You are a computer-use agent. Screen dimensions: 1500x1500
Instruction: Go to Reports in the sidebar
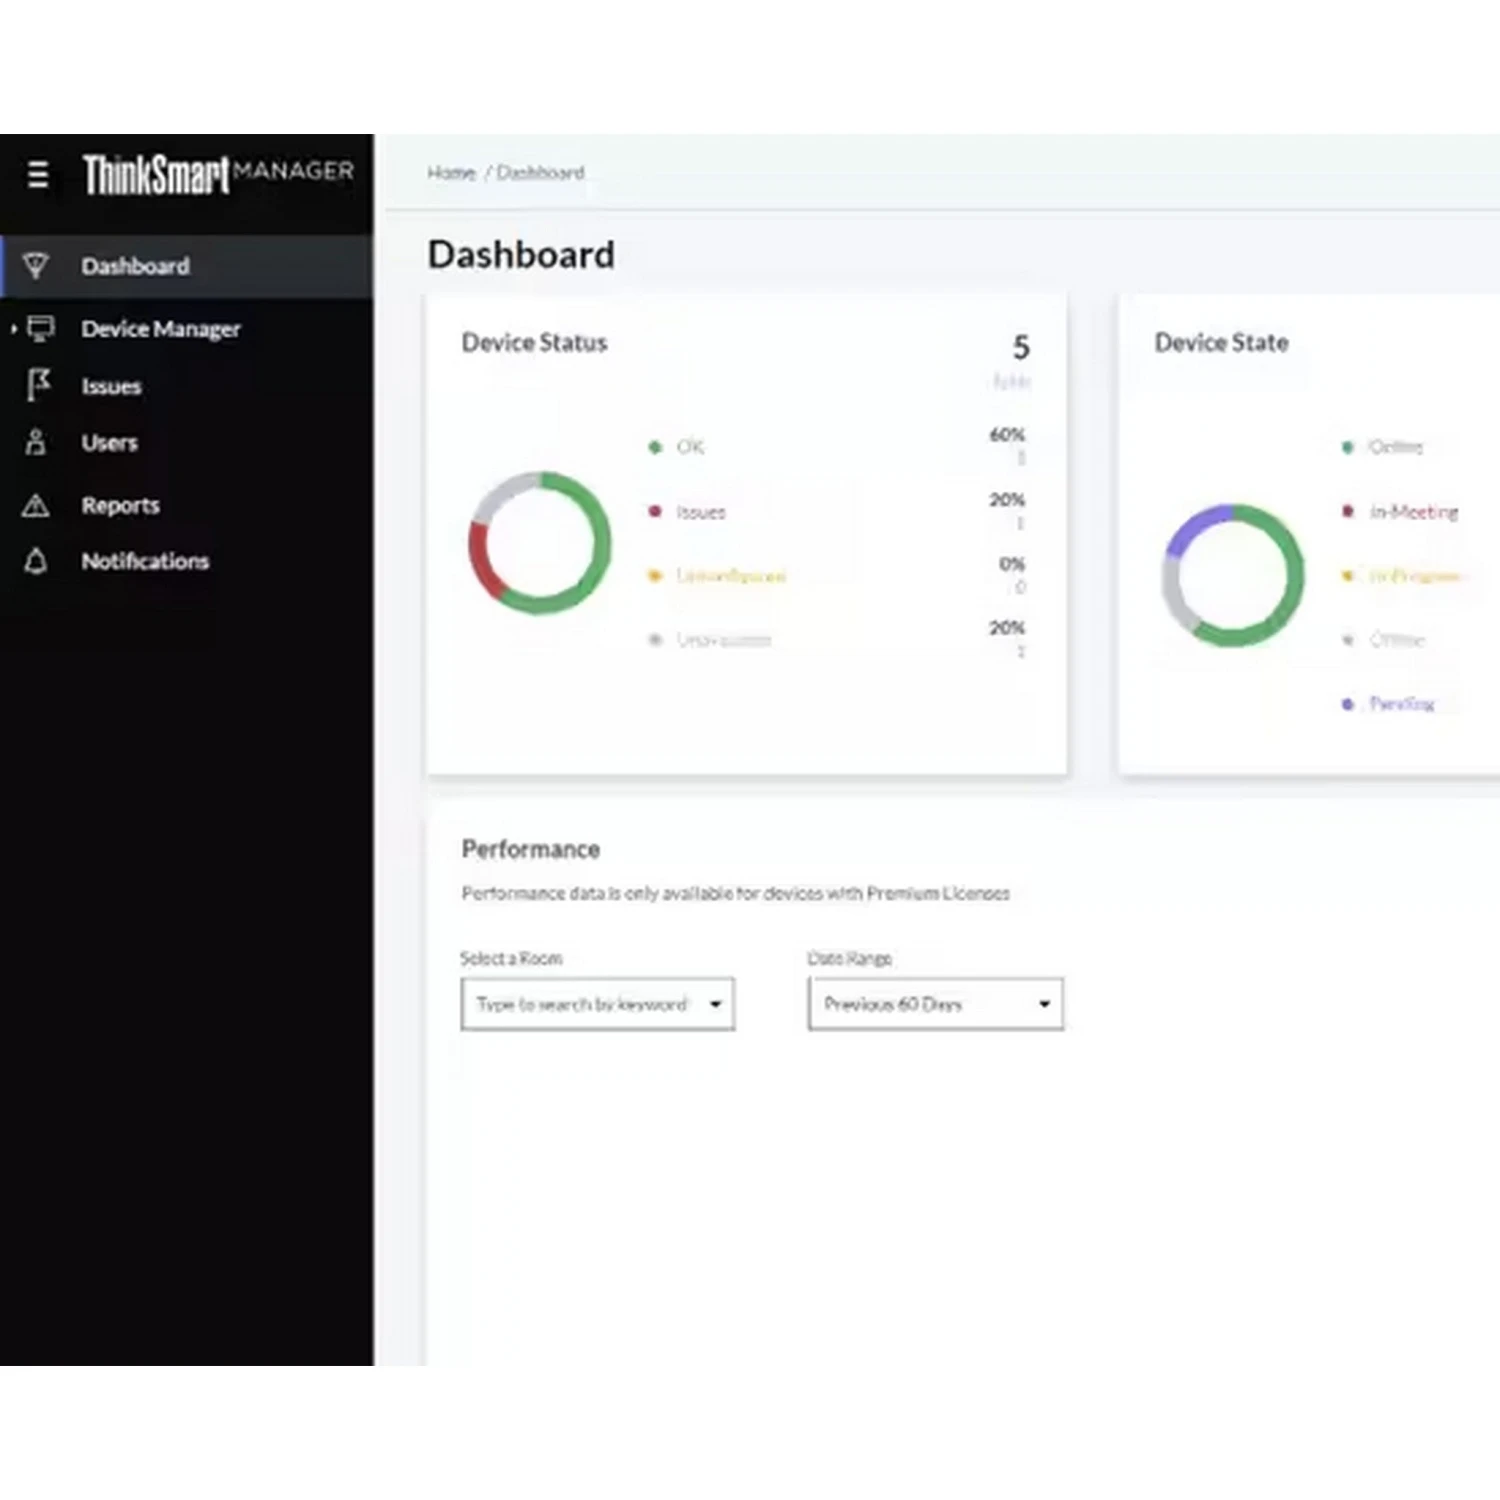click(120, 505)
